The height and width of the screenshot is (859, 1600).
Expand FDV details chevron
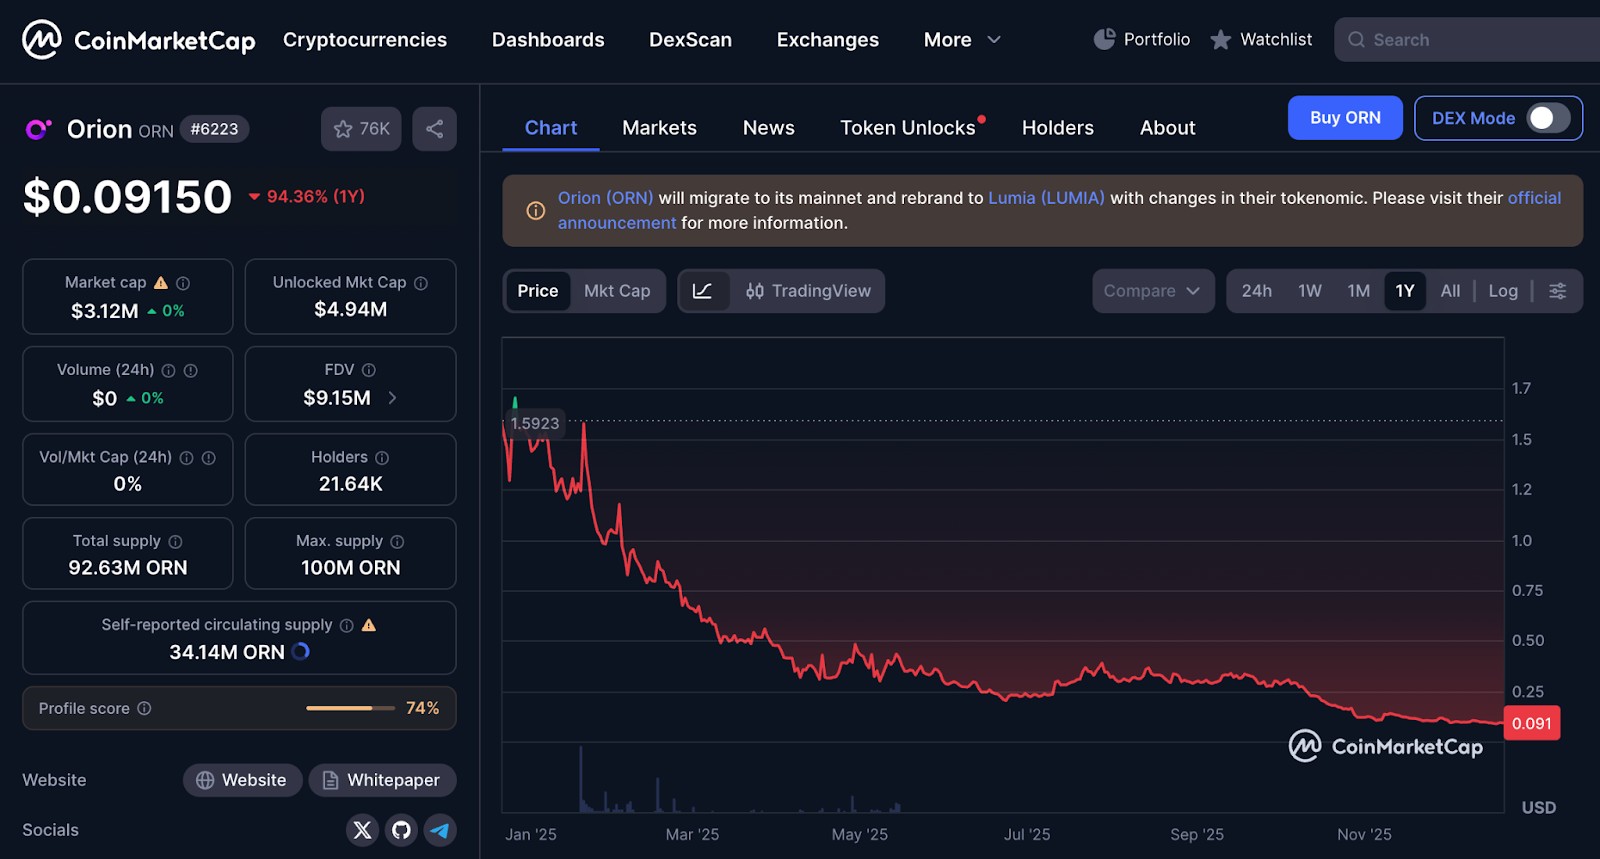pos(392,398)
